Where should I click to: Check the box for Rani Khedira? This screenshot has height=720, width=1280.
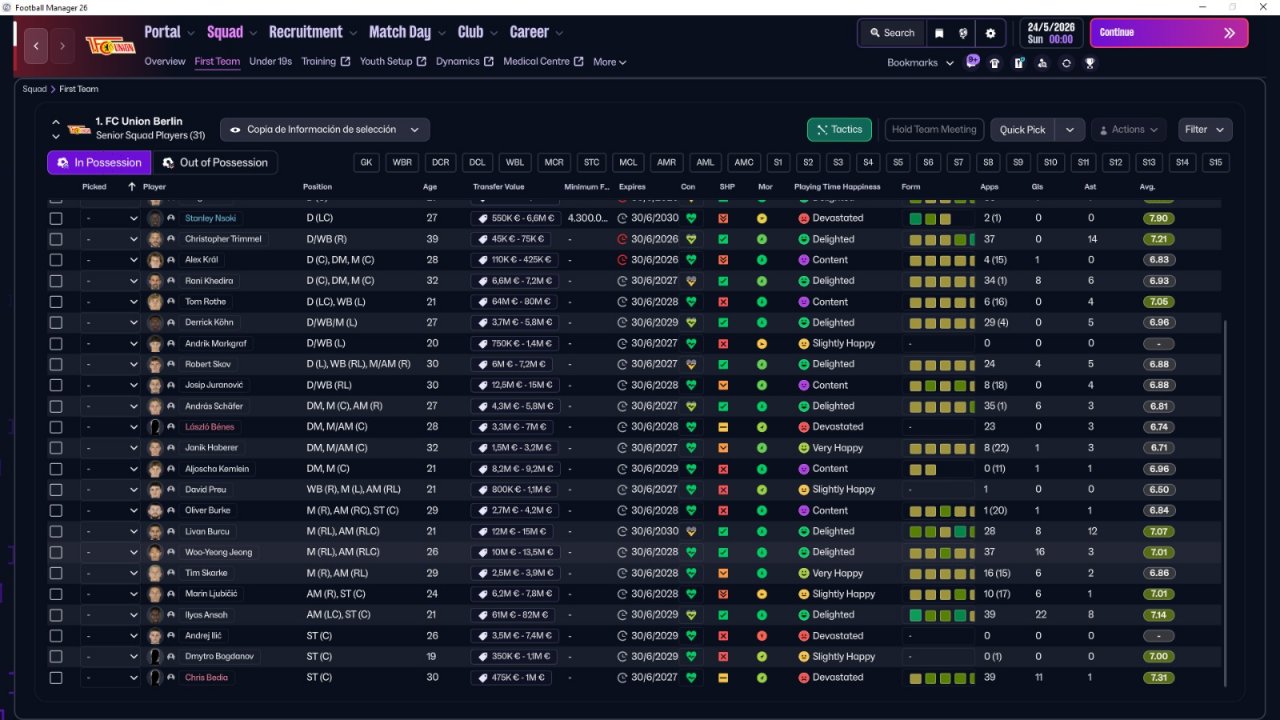click(x=56, y=281)
